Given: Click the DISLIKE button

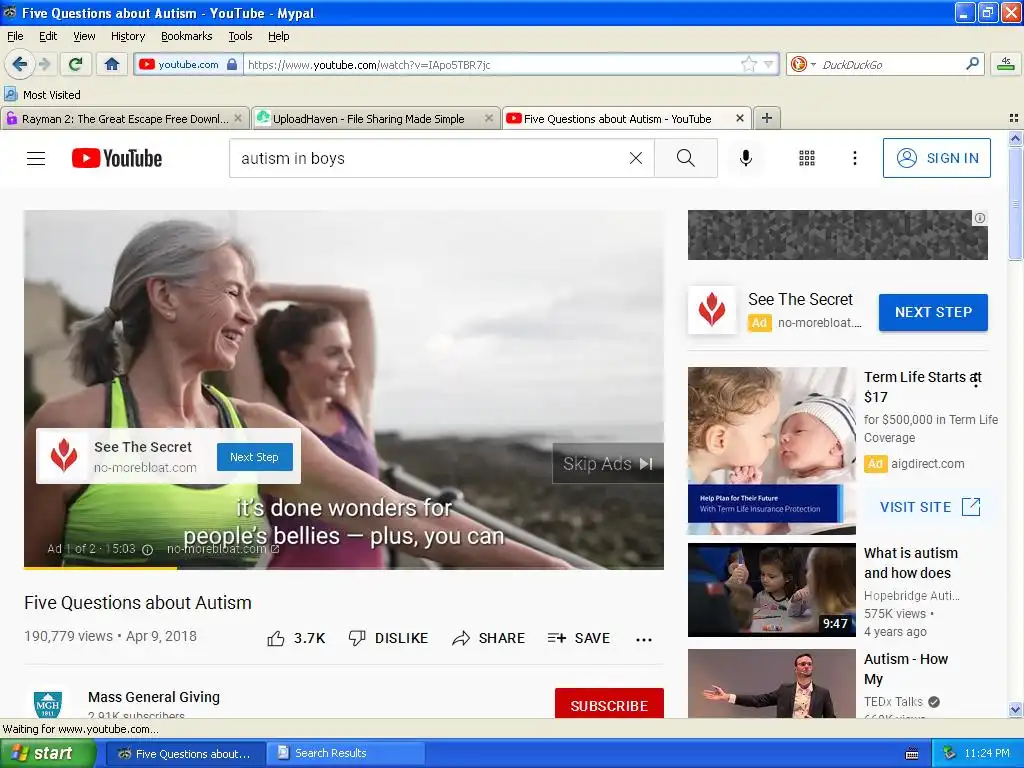Looking at the screenshot, I should pyautogui.click(x=388, y=638).
